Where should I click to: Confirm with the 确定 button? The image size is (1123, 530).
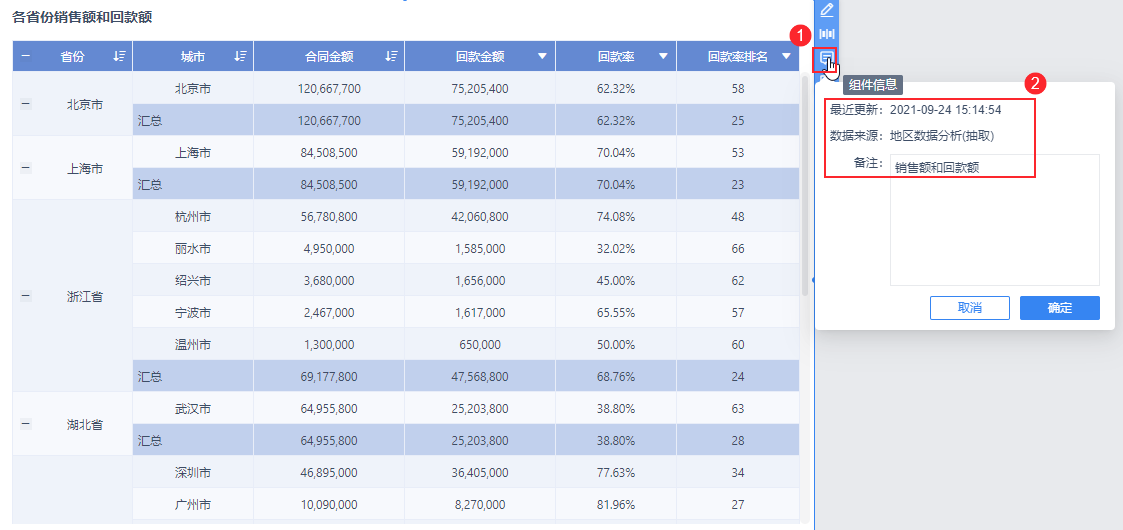(1059, 308)
